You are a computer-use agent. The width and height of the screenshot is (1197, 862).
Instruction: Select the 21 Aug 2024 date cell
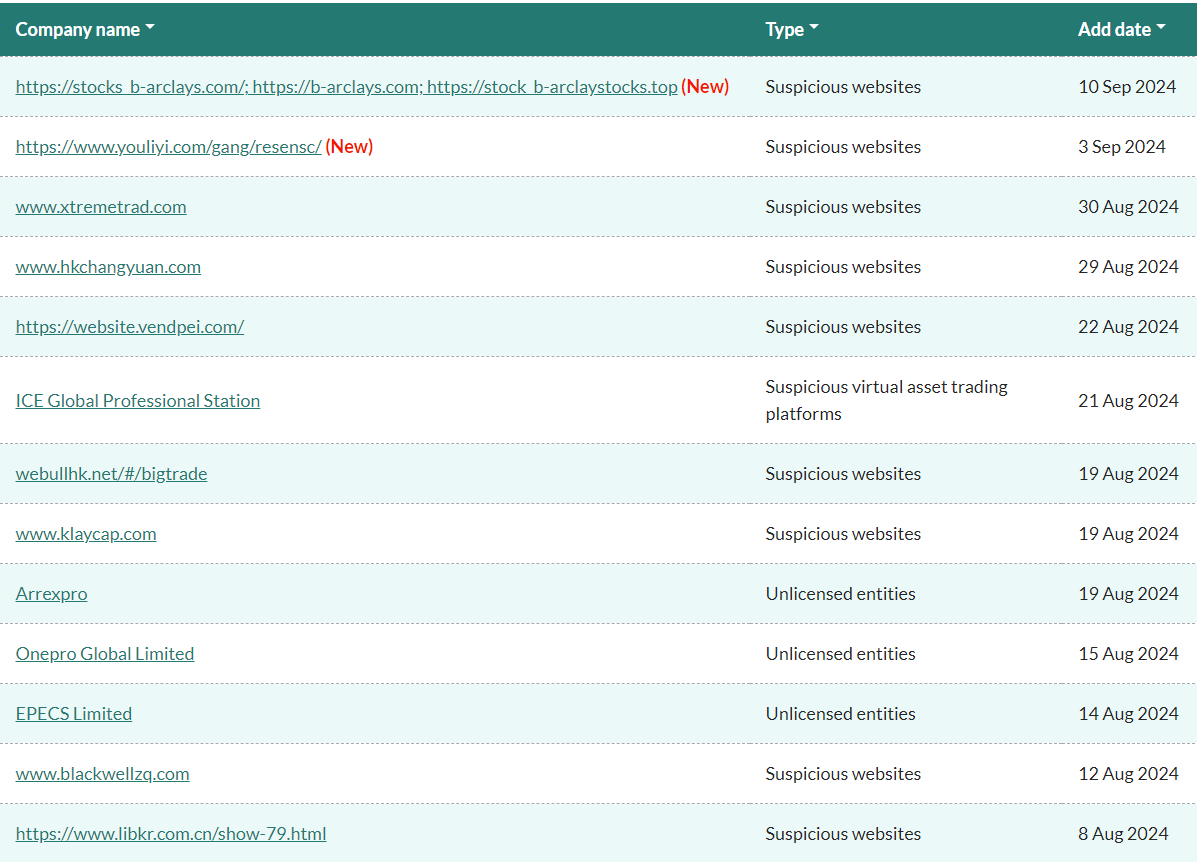click(1128, 401)
